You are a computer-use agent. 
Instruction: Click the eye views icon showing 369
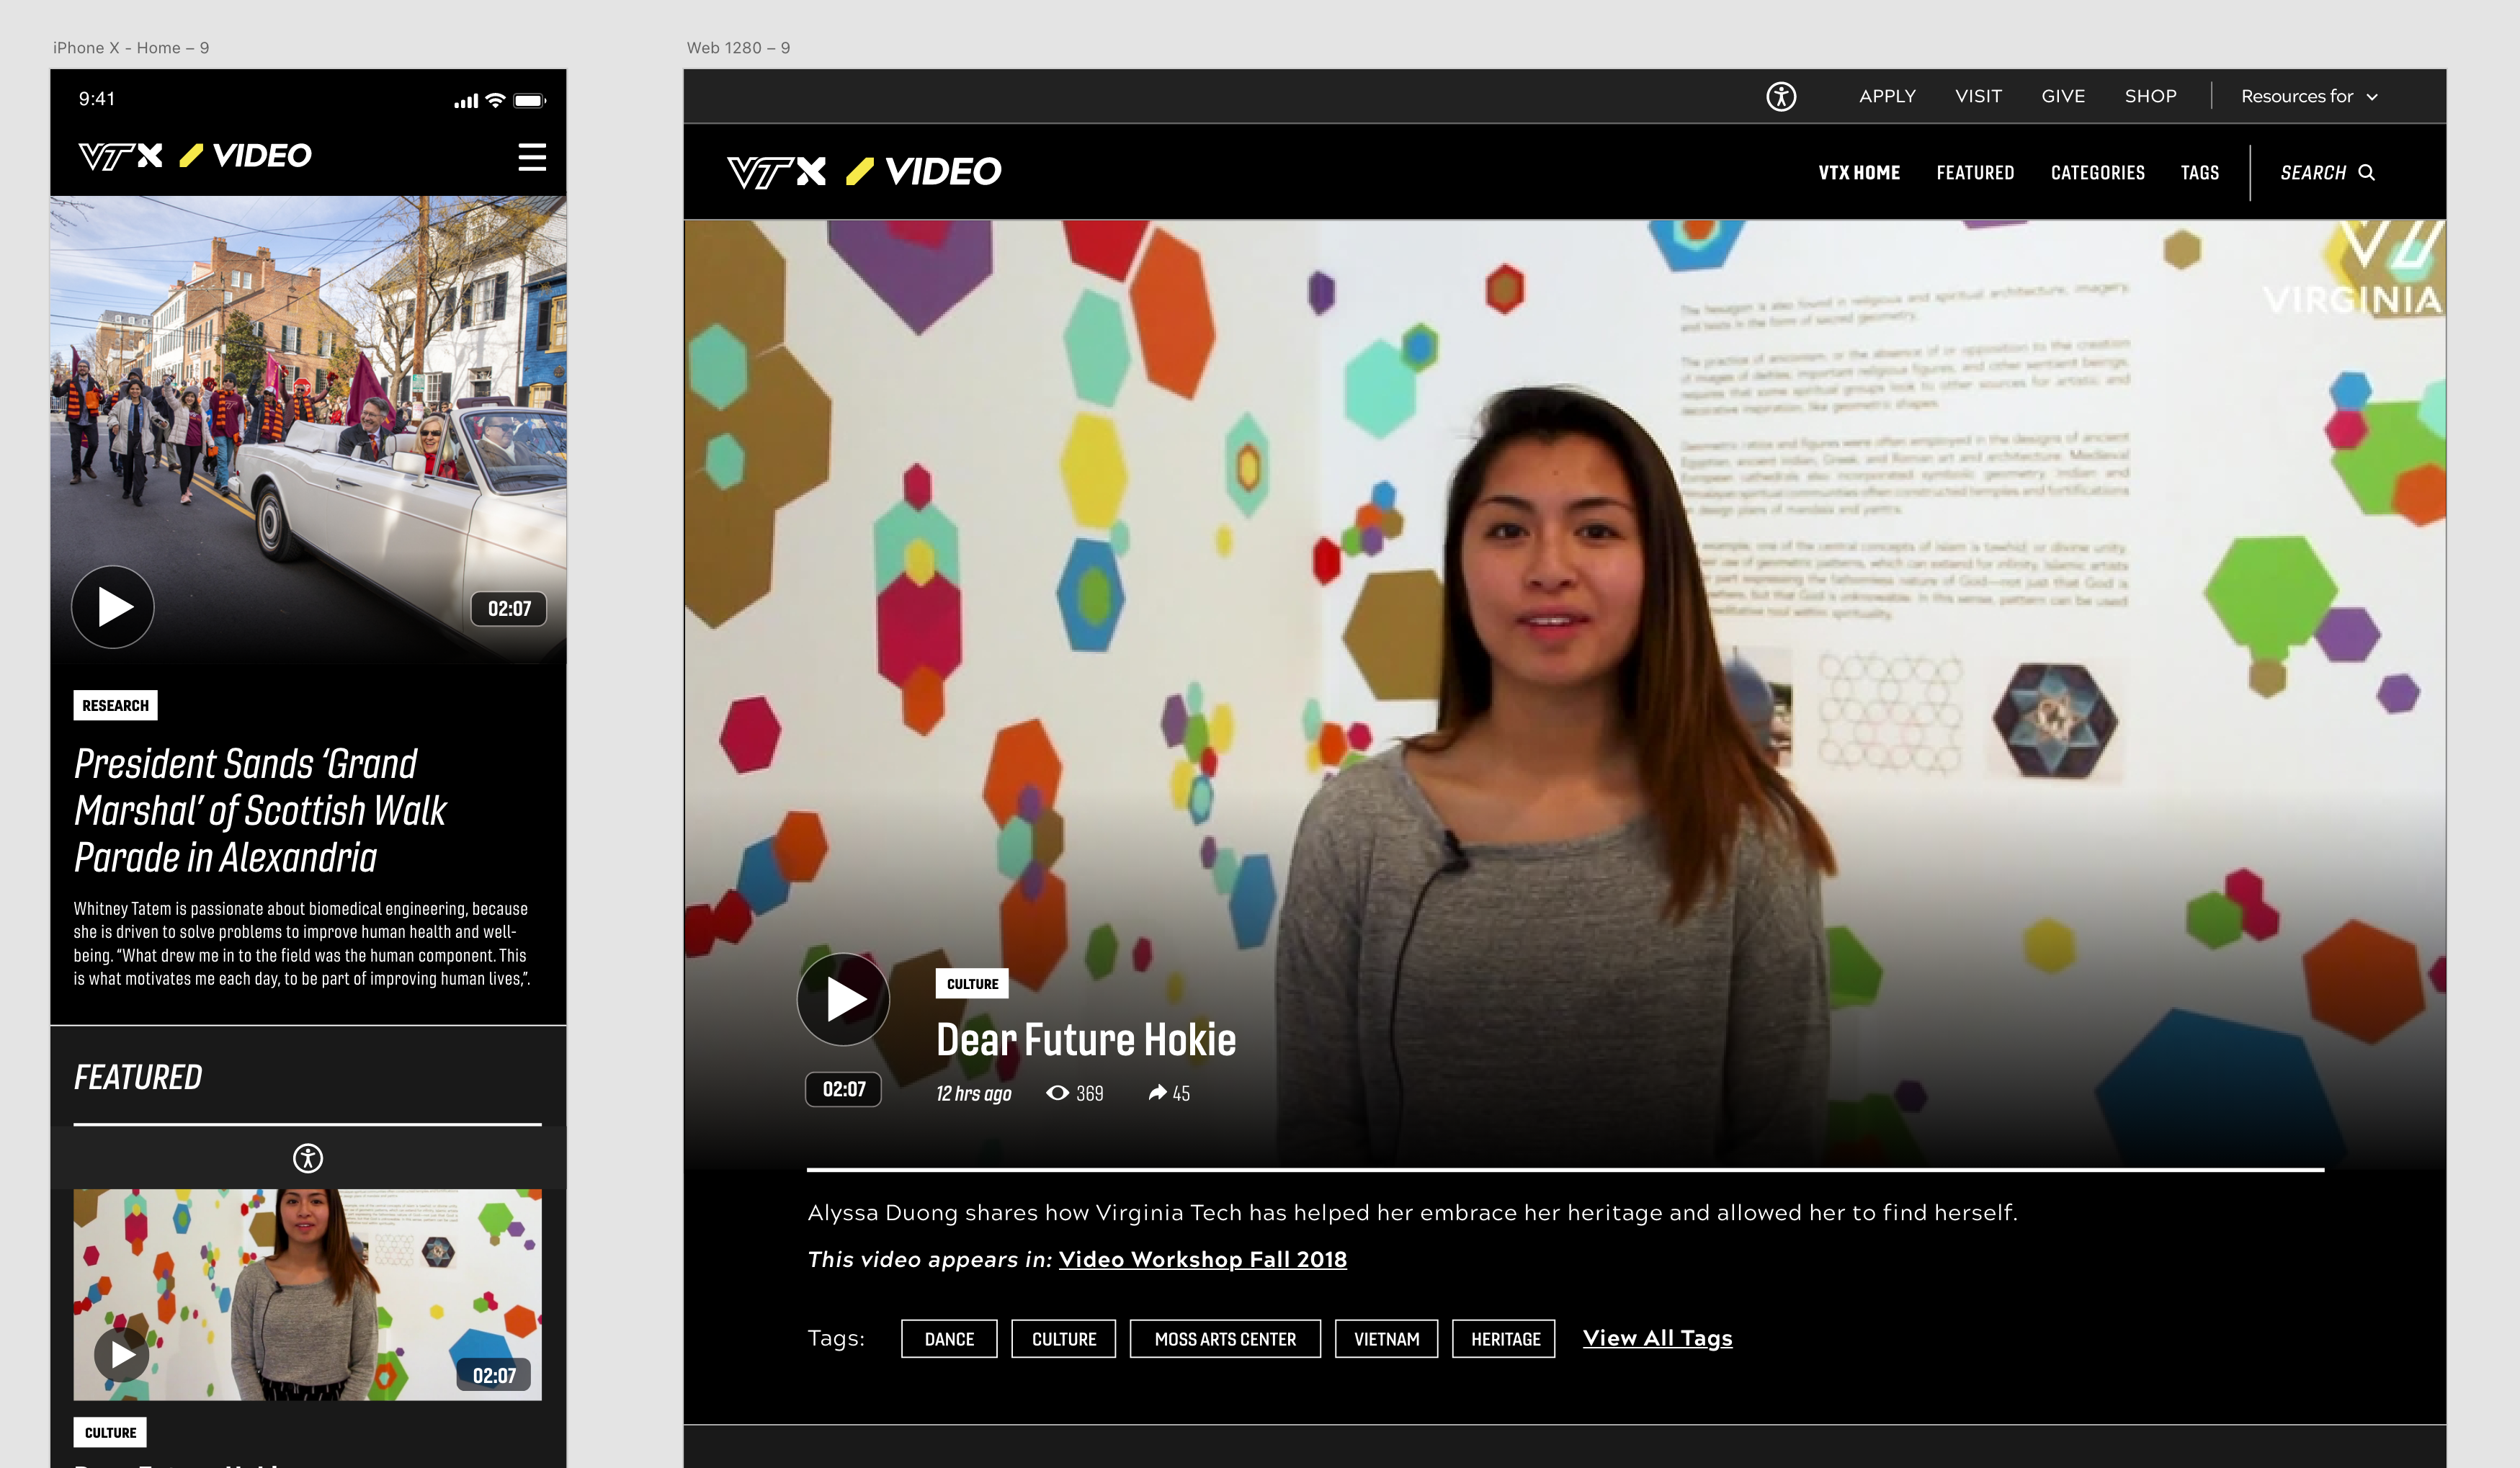point(1057,1093)
